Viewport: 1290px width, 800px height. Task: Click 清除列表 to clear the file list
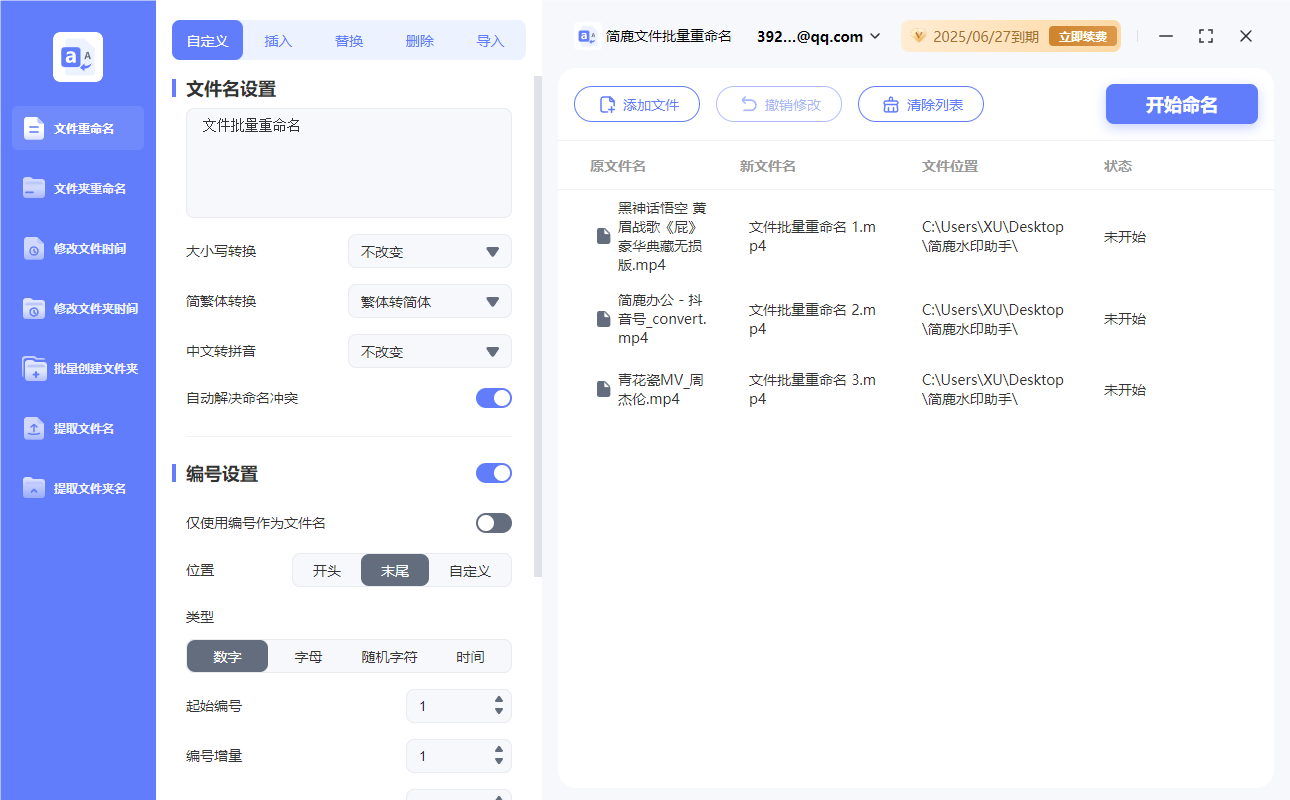(x=920, y=103)
